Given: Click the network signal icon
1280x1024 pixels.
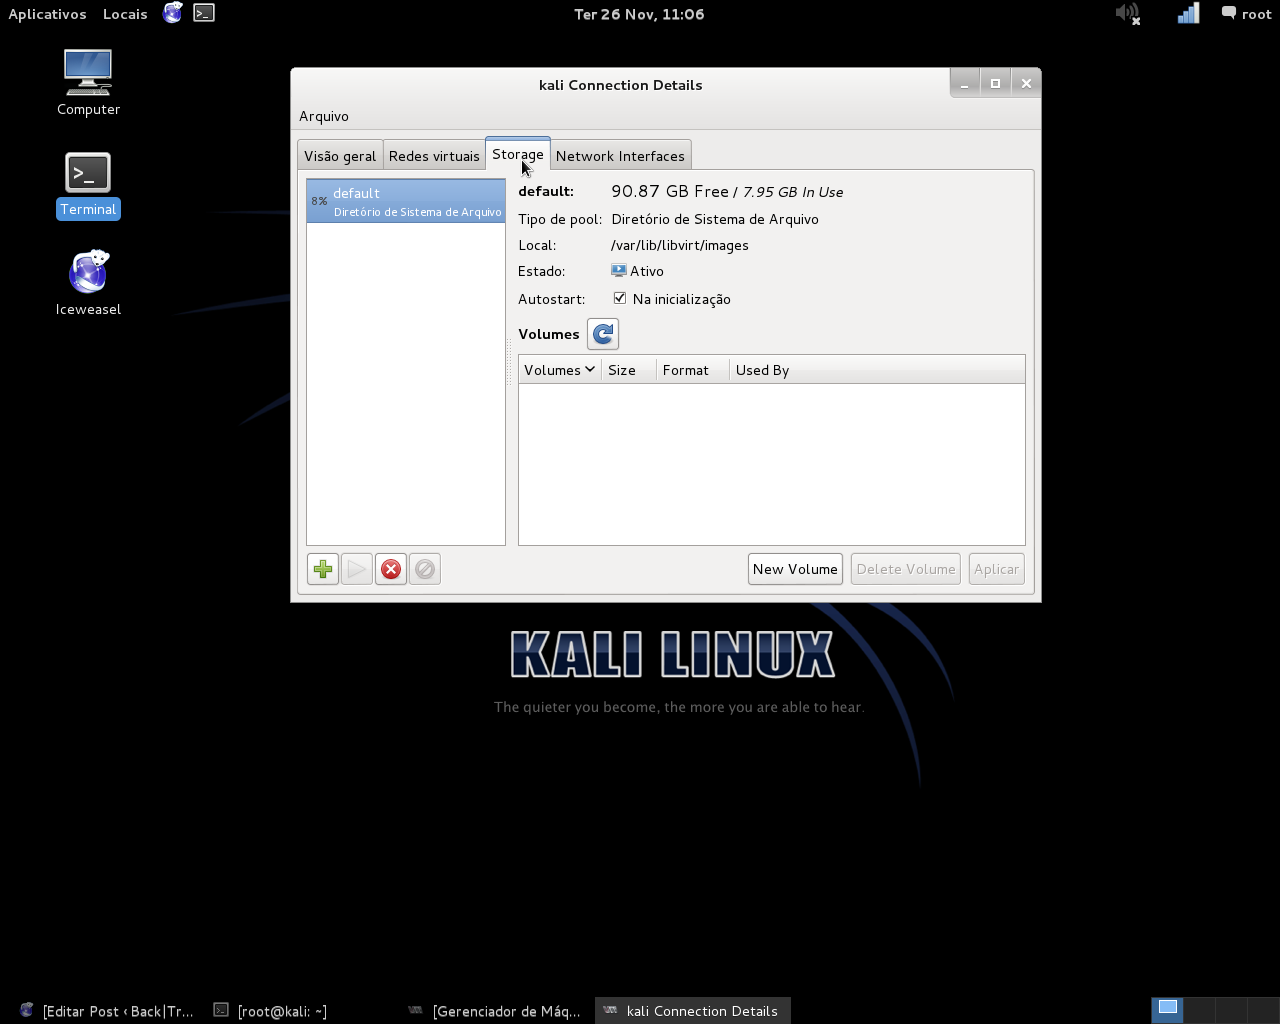Looking at the screenshot, I should point(1188,14).
